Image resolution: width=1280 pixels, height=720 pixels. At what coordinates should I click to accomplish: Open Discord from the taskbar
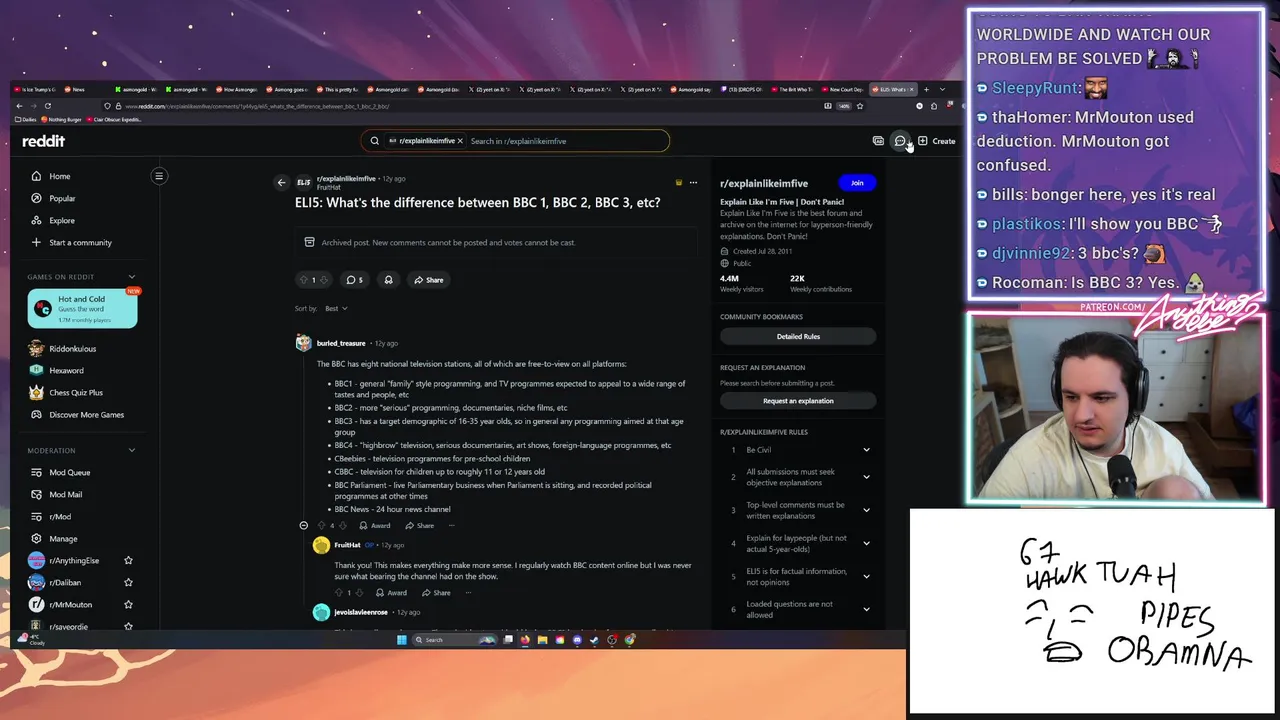[577, 640]
